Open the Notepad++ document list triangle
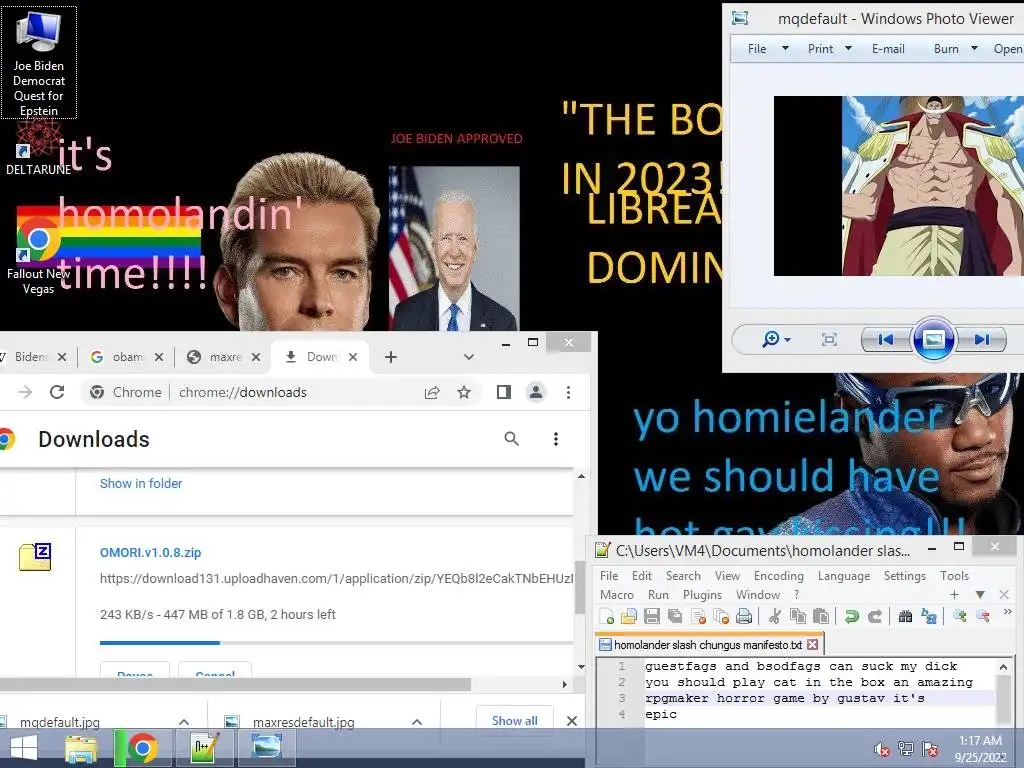Viewport: 1024px width, 768px height. pos(980,594)
